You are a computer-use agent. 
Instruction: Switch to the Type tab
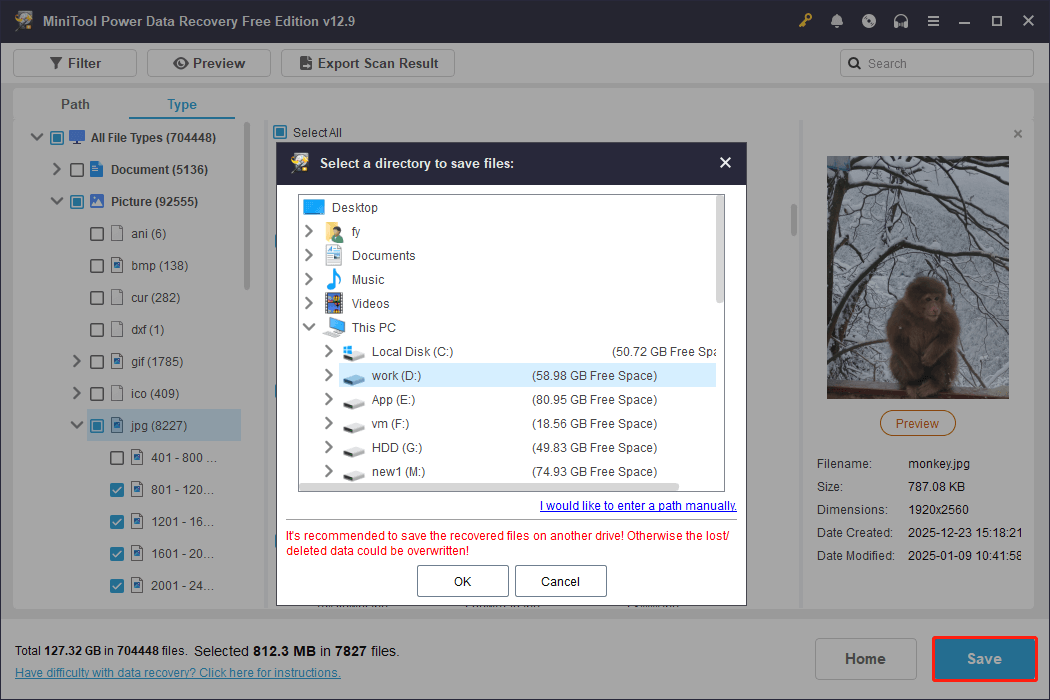[x=181, y=104]
